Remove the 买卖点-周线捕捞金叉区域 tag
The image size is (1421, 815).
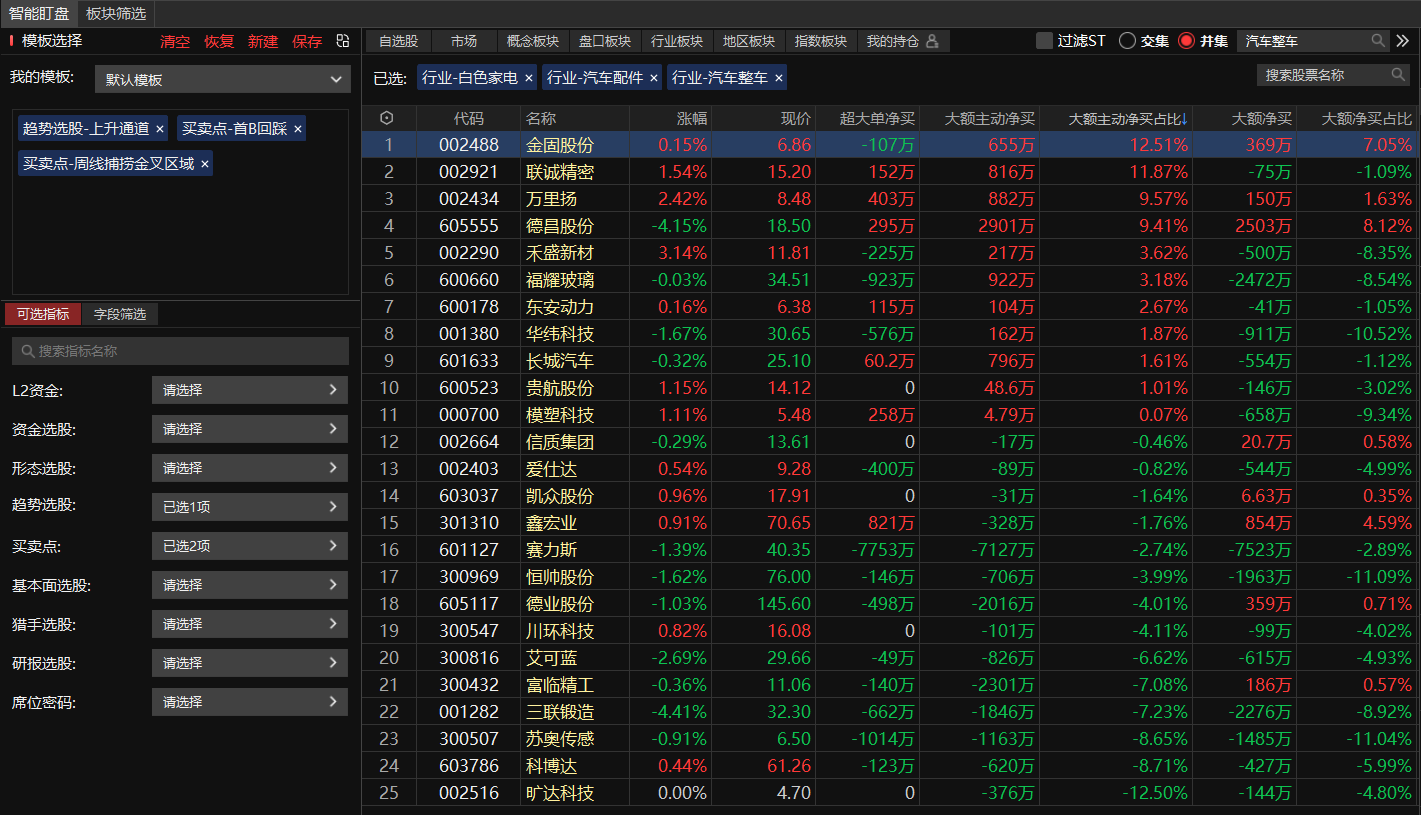[205, 164]
